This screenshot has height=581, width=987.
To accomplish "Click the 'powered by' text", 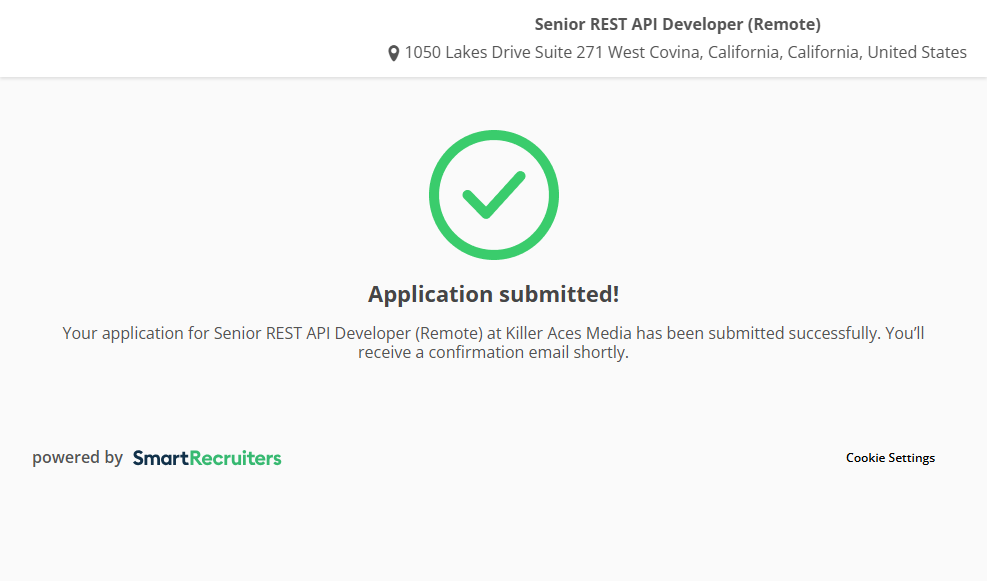I will [x=77, y=458].
